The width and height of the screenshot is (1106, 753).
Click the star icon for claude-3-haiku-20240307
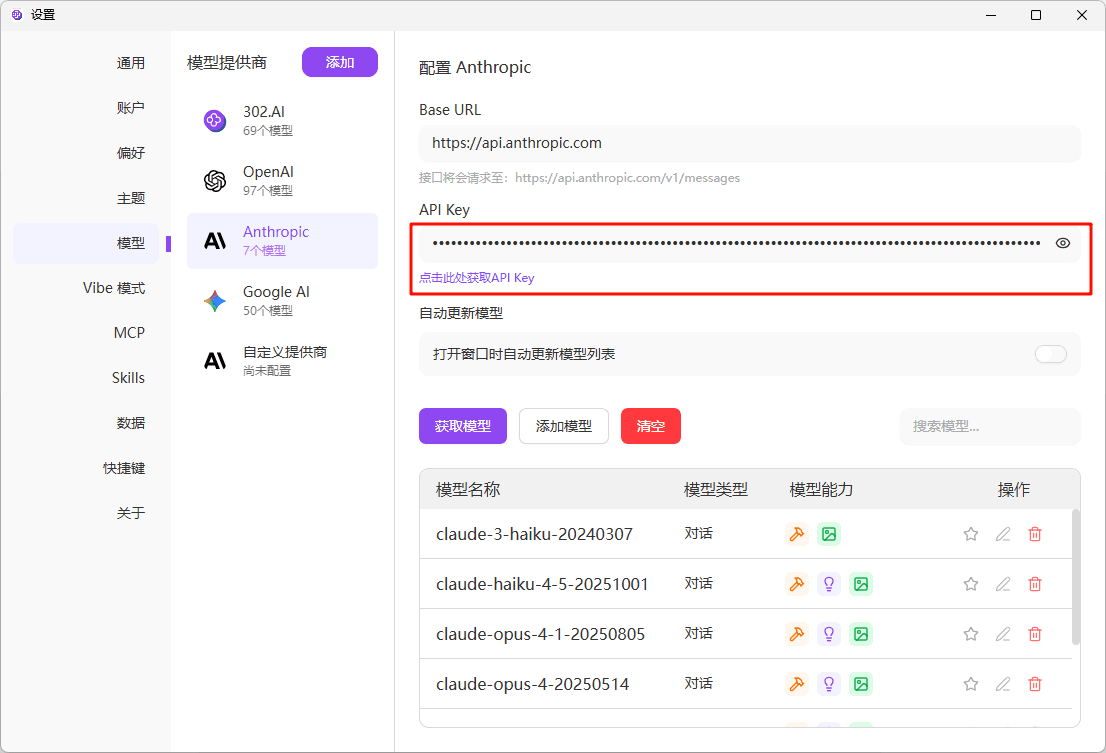pos(971,534)
